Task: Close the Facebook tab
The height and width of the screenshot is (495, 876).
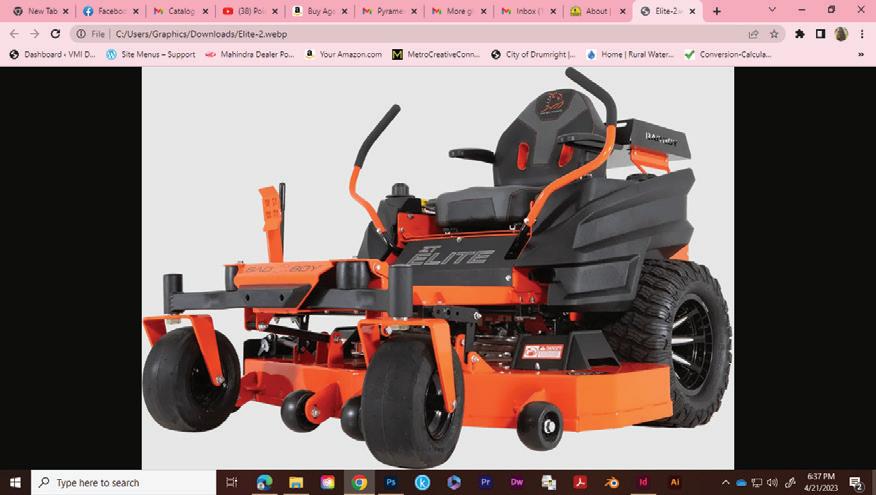Action: [136, 11]
